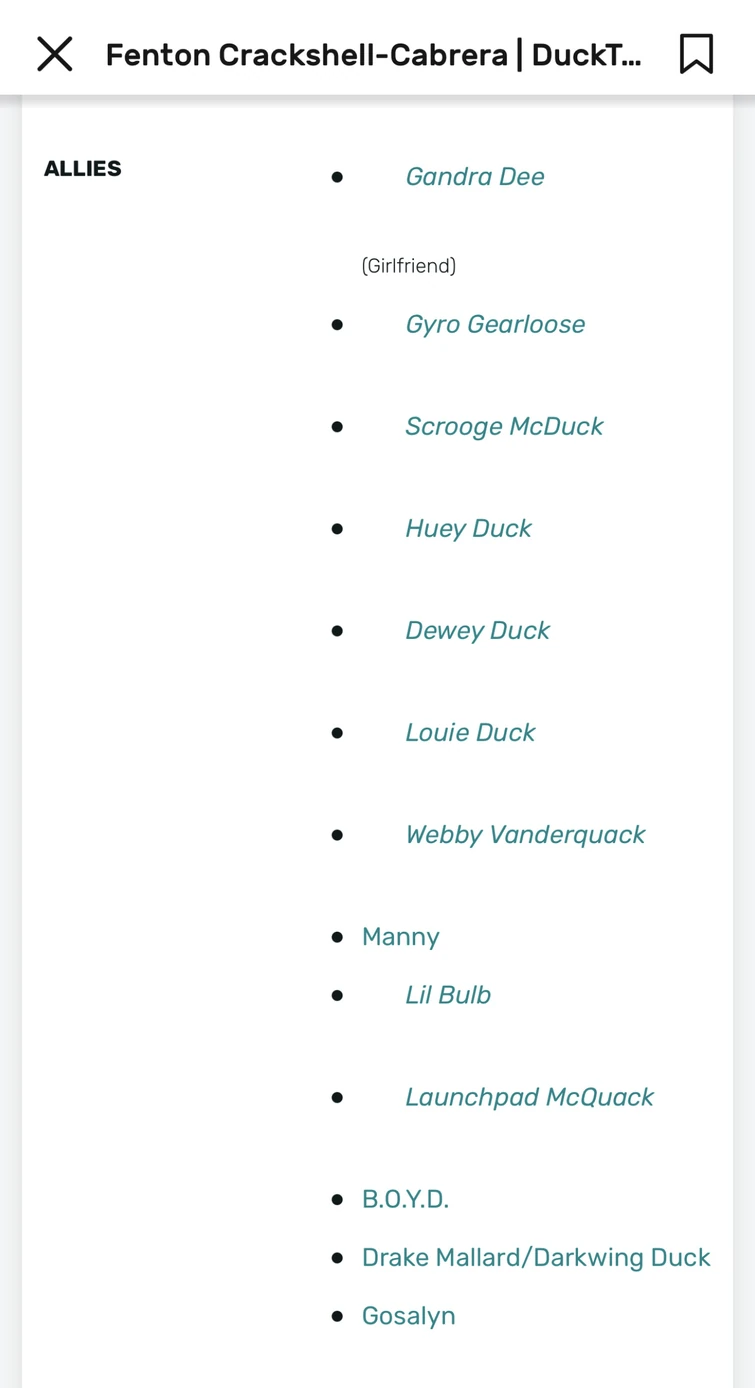Click bullet beside Gosalyn
Screen dimensions: 755x1388
coord(337,1316)
